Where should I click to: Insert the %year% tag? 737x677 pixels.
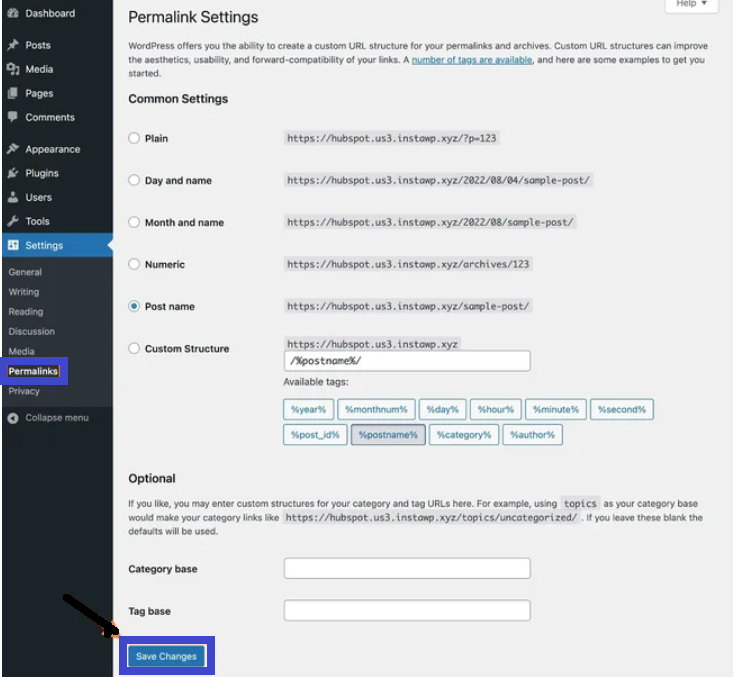tap(308, 409)
